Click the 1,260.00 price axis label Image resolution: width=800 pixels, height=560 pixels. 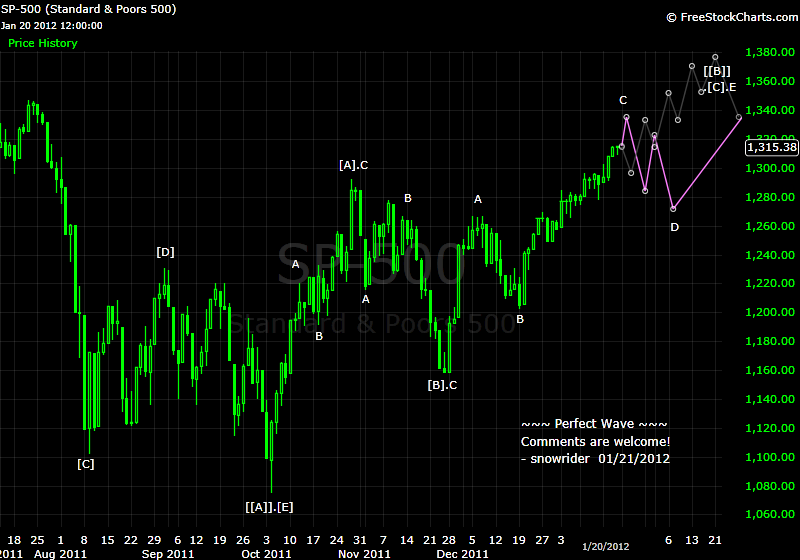click(x=770, y=226)
